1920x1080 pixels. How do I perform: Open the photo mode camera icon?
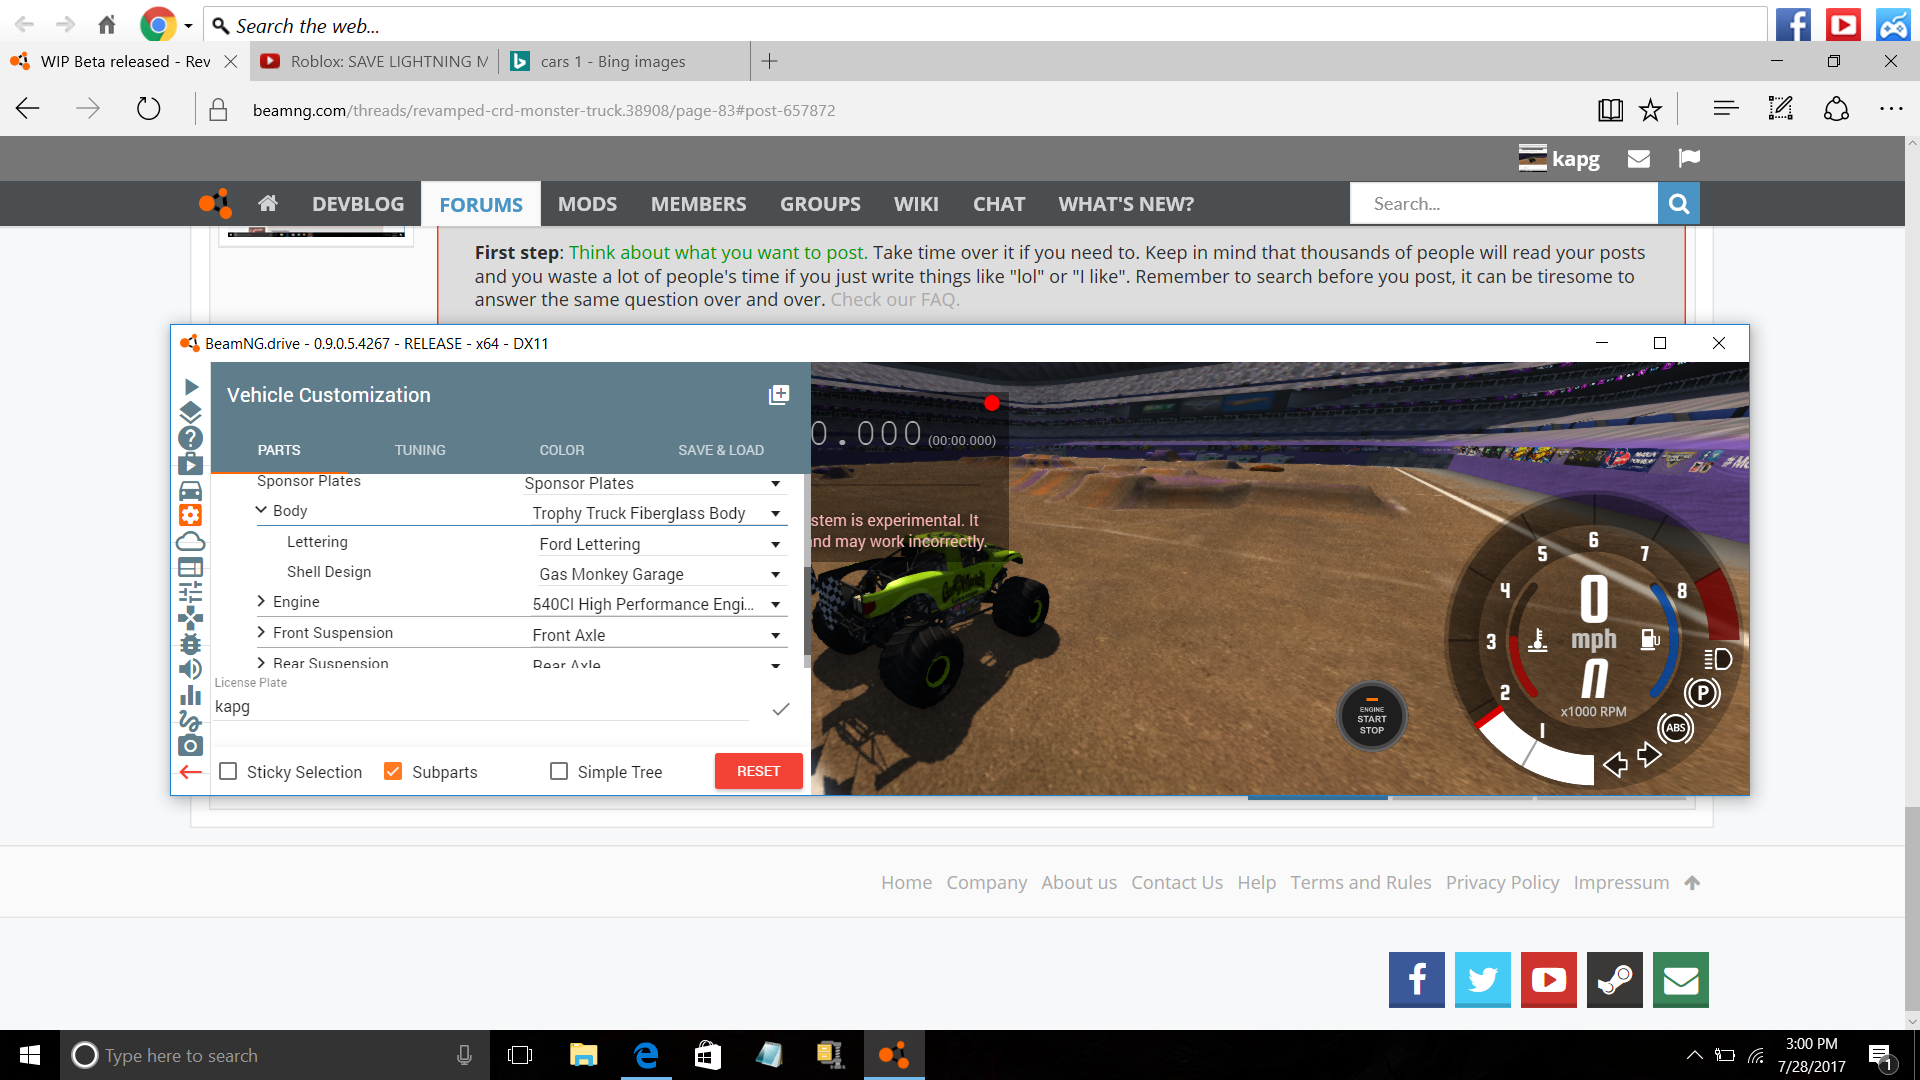click(x=191, y=746)
